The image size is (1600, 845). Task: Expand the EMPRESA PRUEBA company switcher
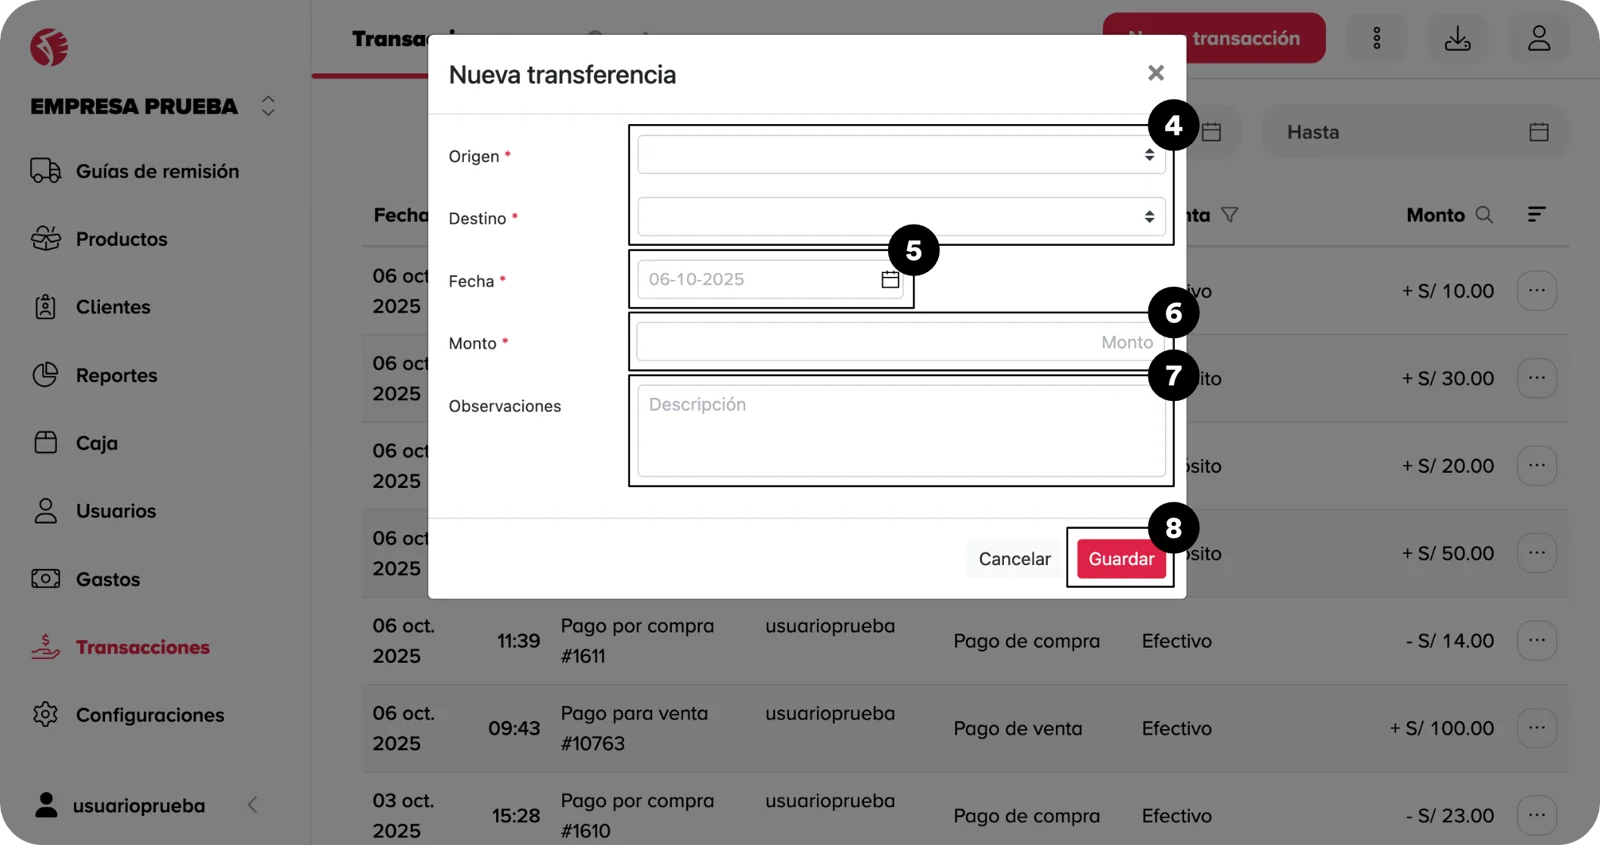click(x=268, y=106)
